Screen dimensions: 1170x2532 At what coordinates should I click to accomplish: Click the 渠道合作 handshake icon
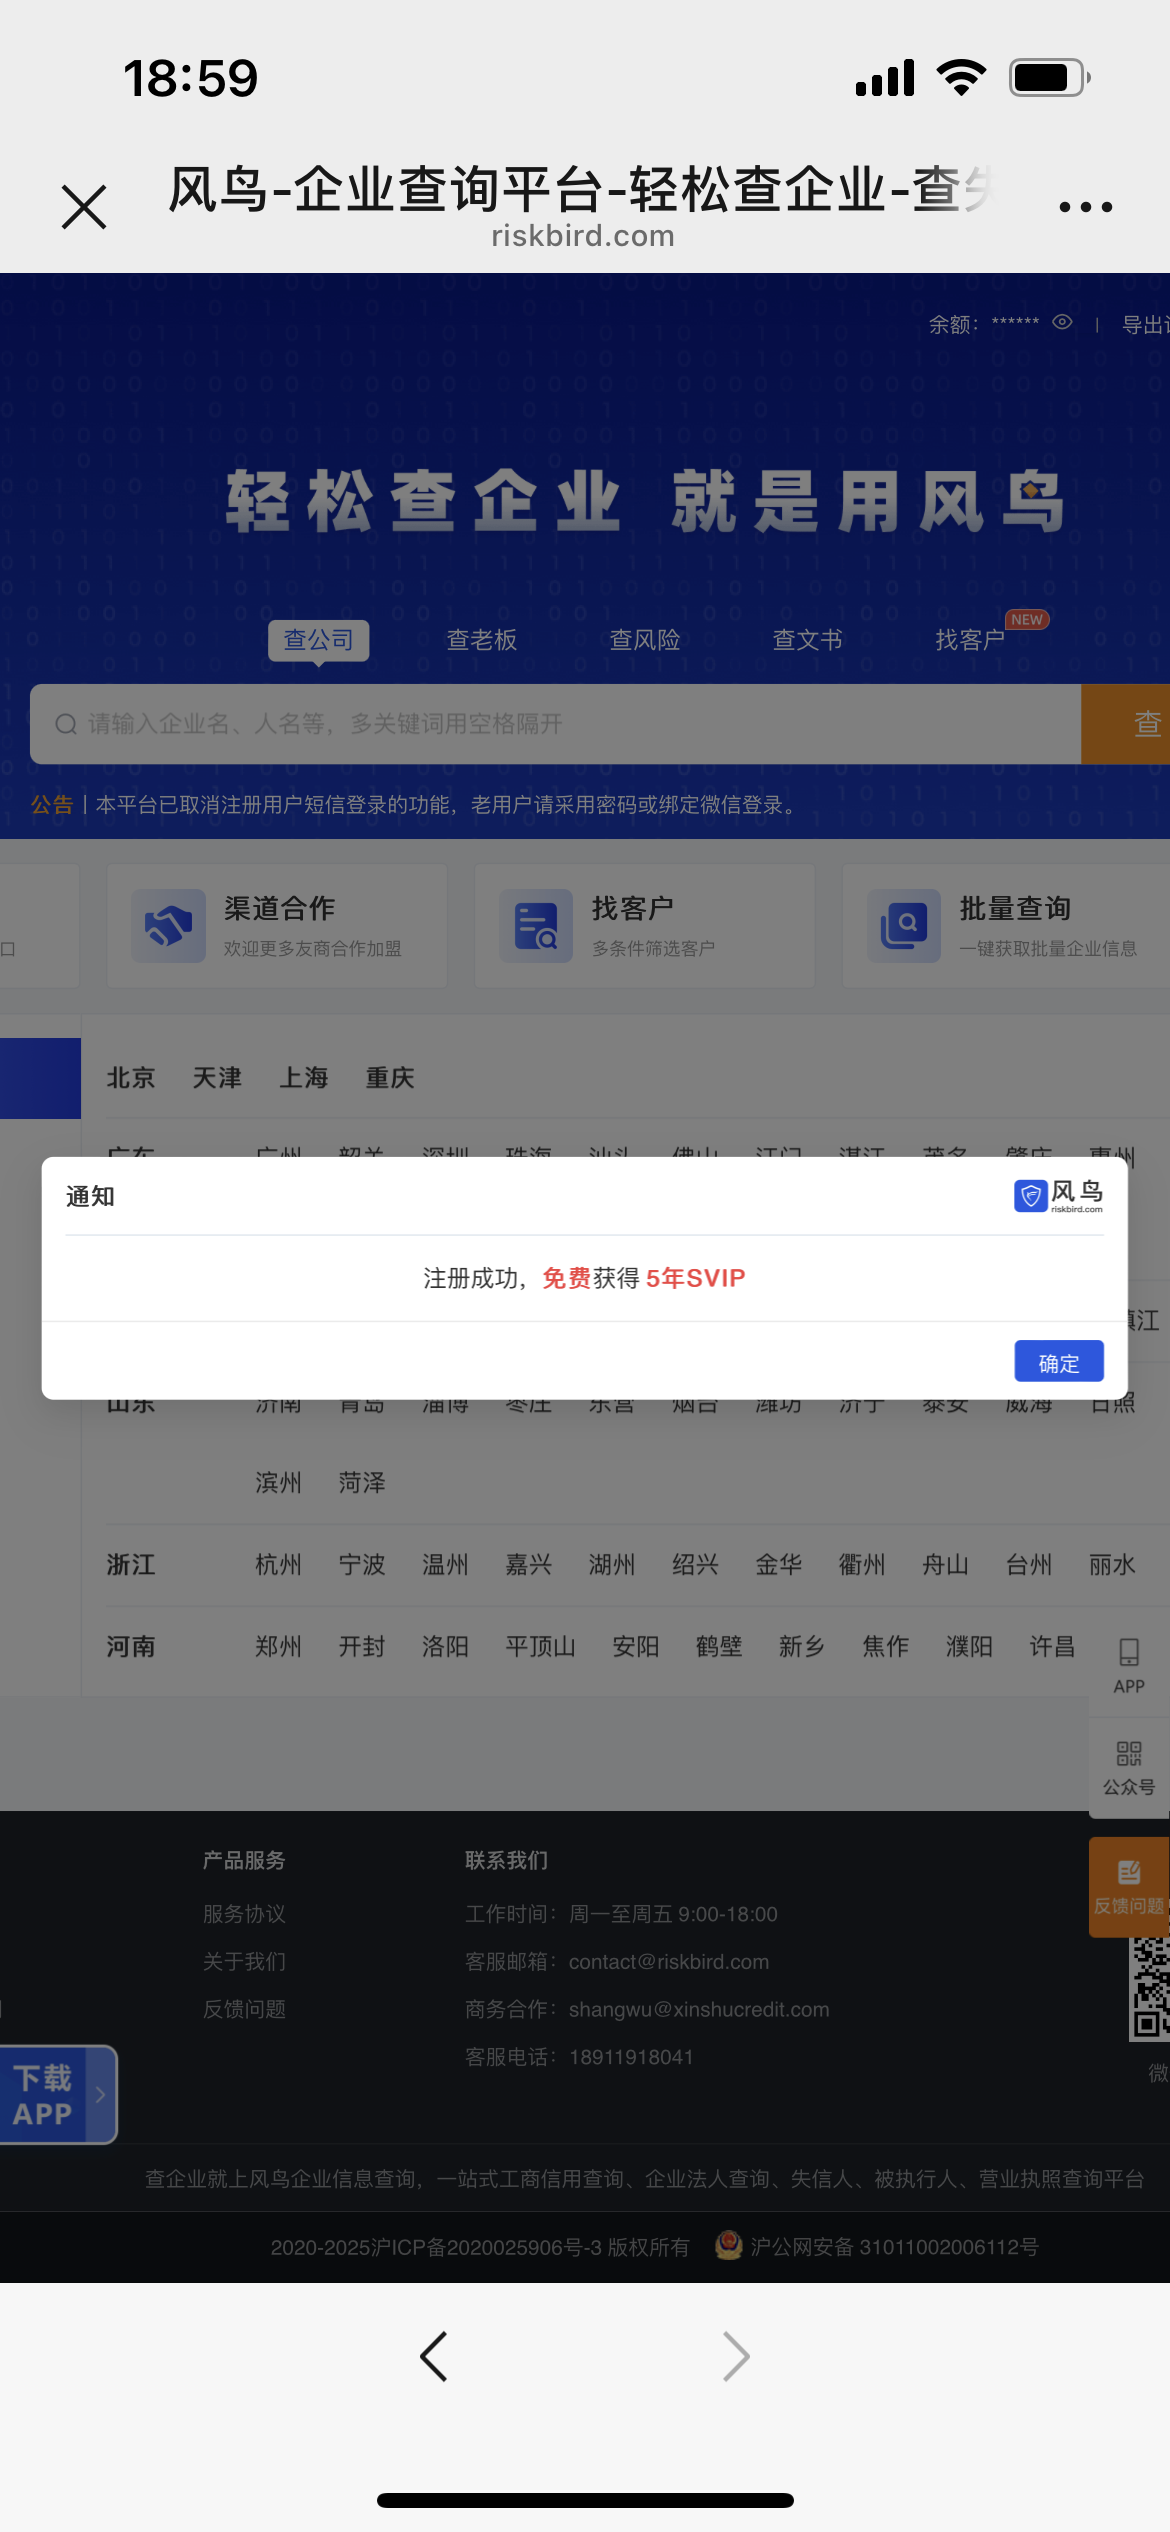(x=168, y=926)
